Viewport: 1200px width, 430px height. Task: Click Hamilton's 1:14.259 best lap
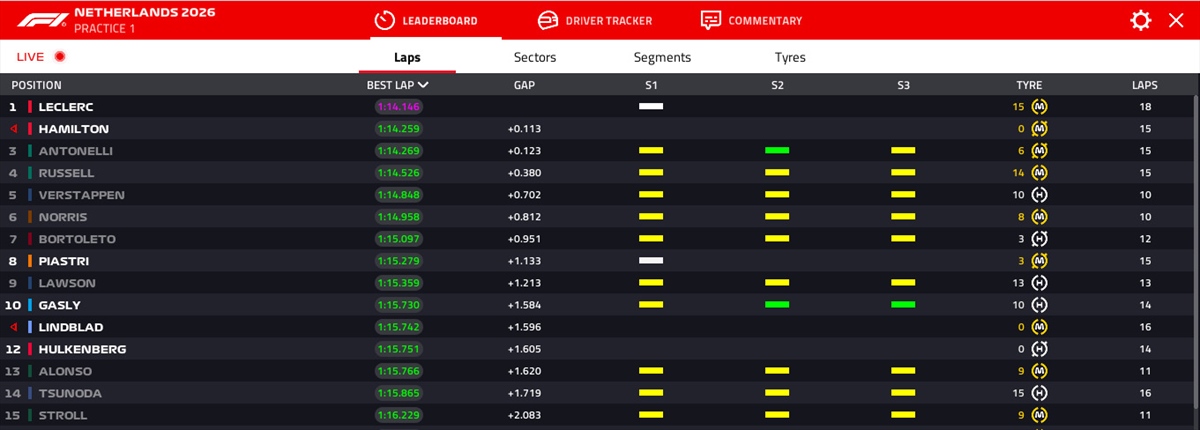(397, 128)
